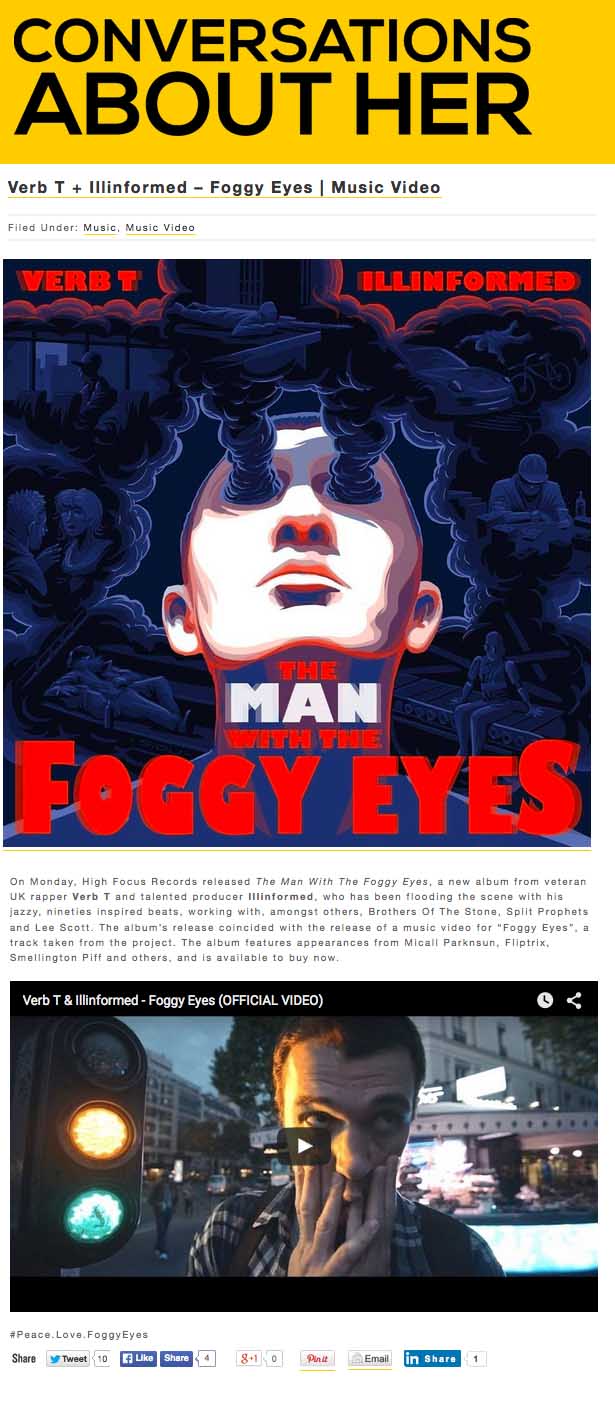Click the Facebook share count bubble
The height and width of the screenshot is (1409, 615).
pos(205,1359)
